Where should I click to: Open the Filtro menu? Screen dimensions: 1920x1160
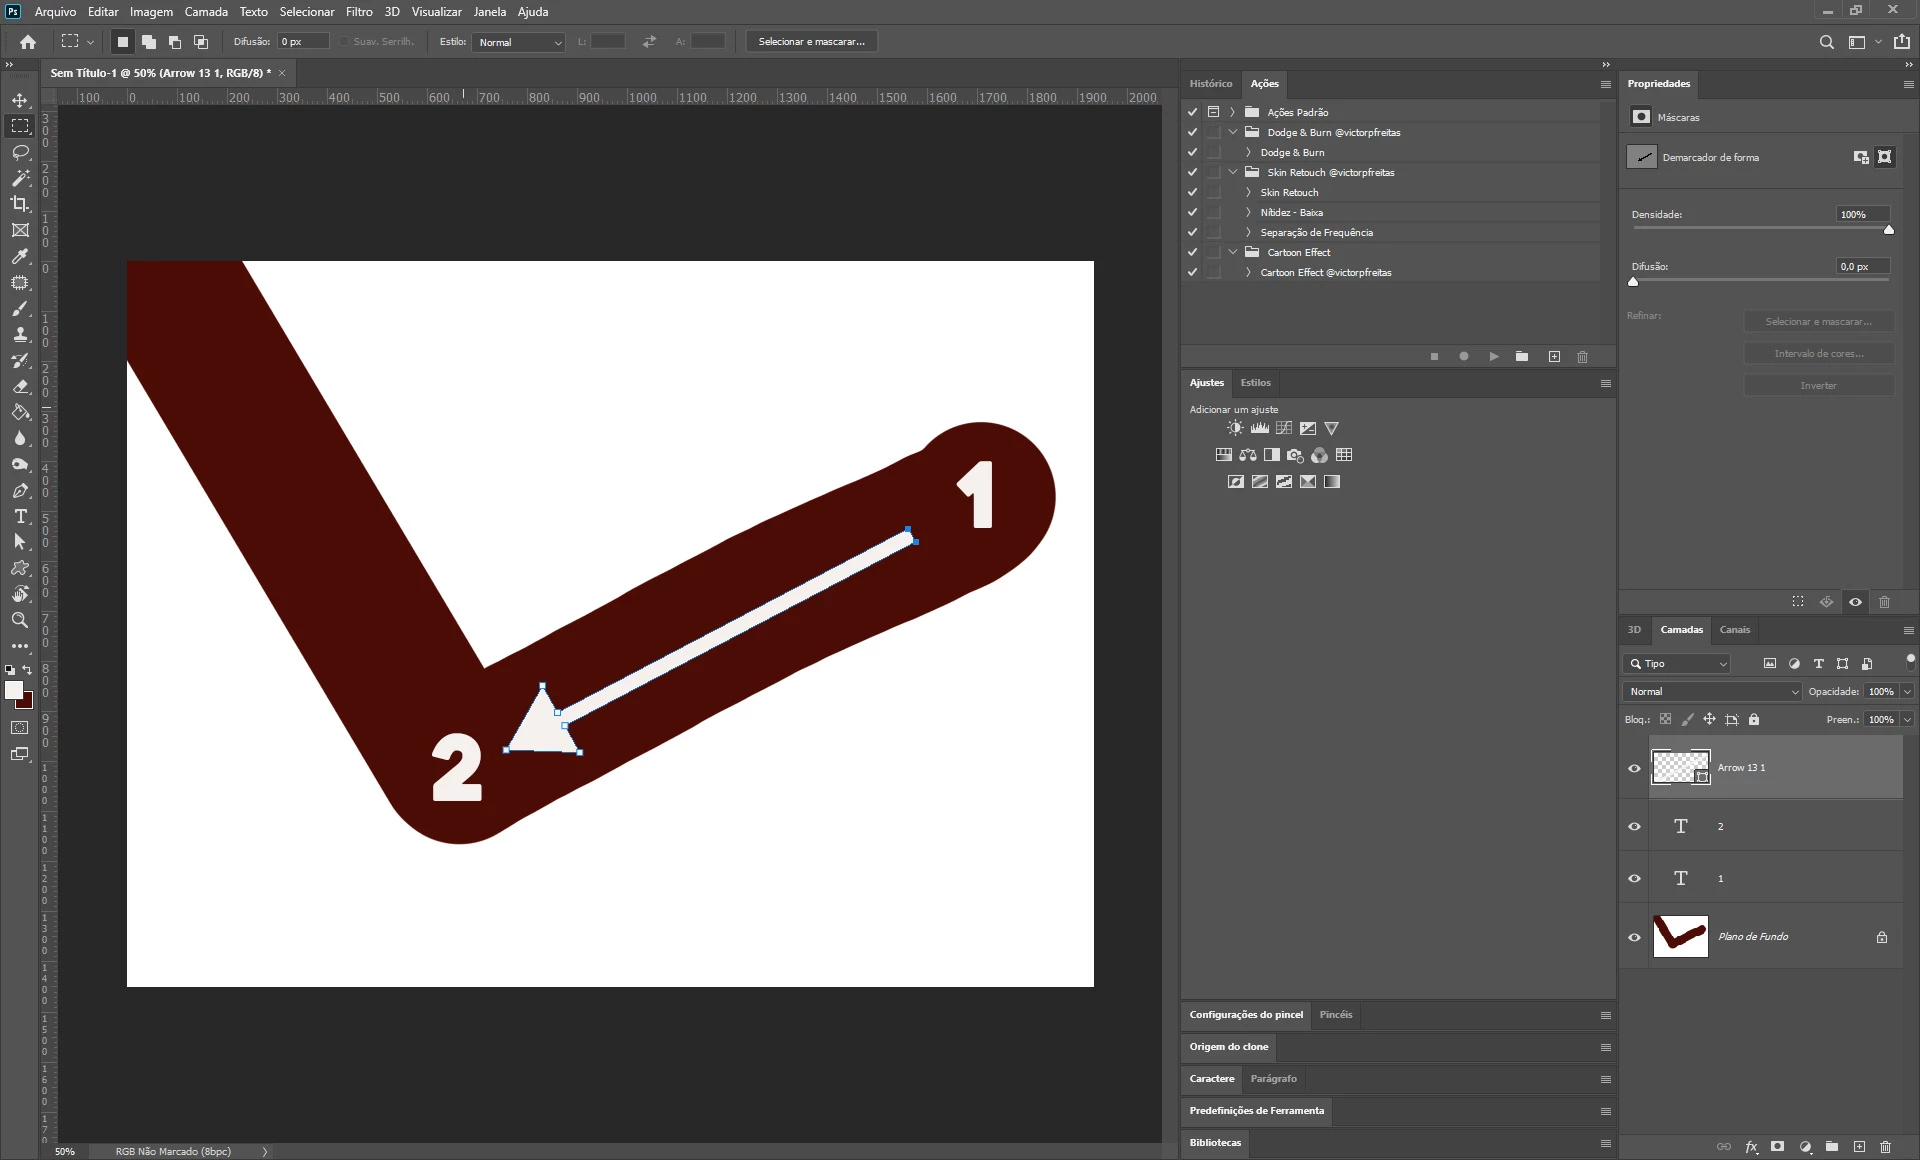click(x=359, y=12)
